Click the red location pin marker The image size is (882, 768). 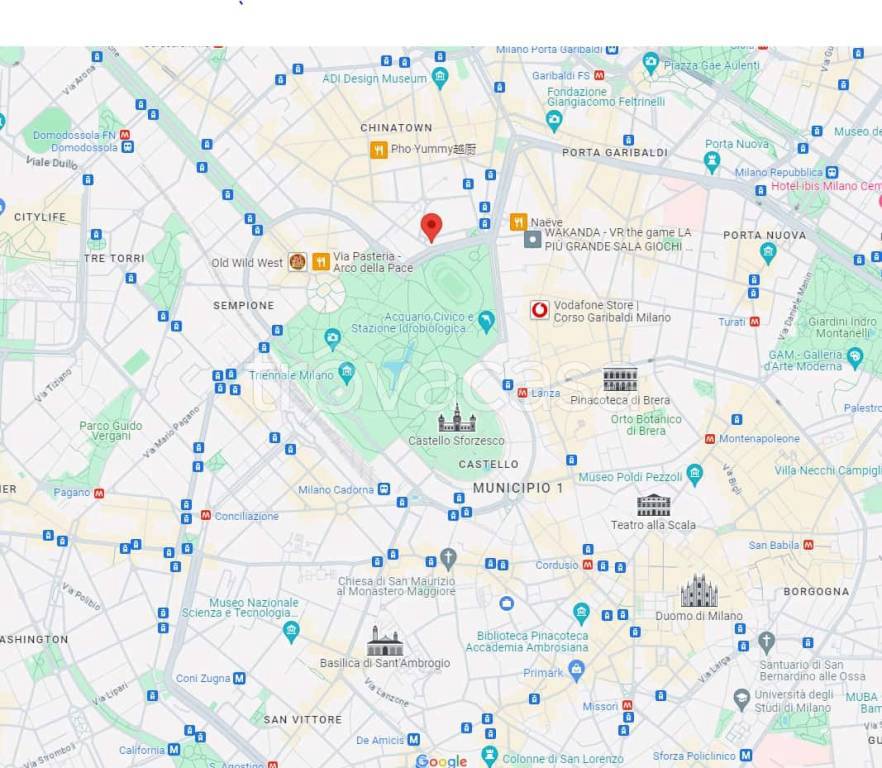click(x=431, y=228)
